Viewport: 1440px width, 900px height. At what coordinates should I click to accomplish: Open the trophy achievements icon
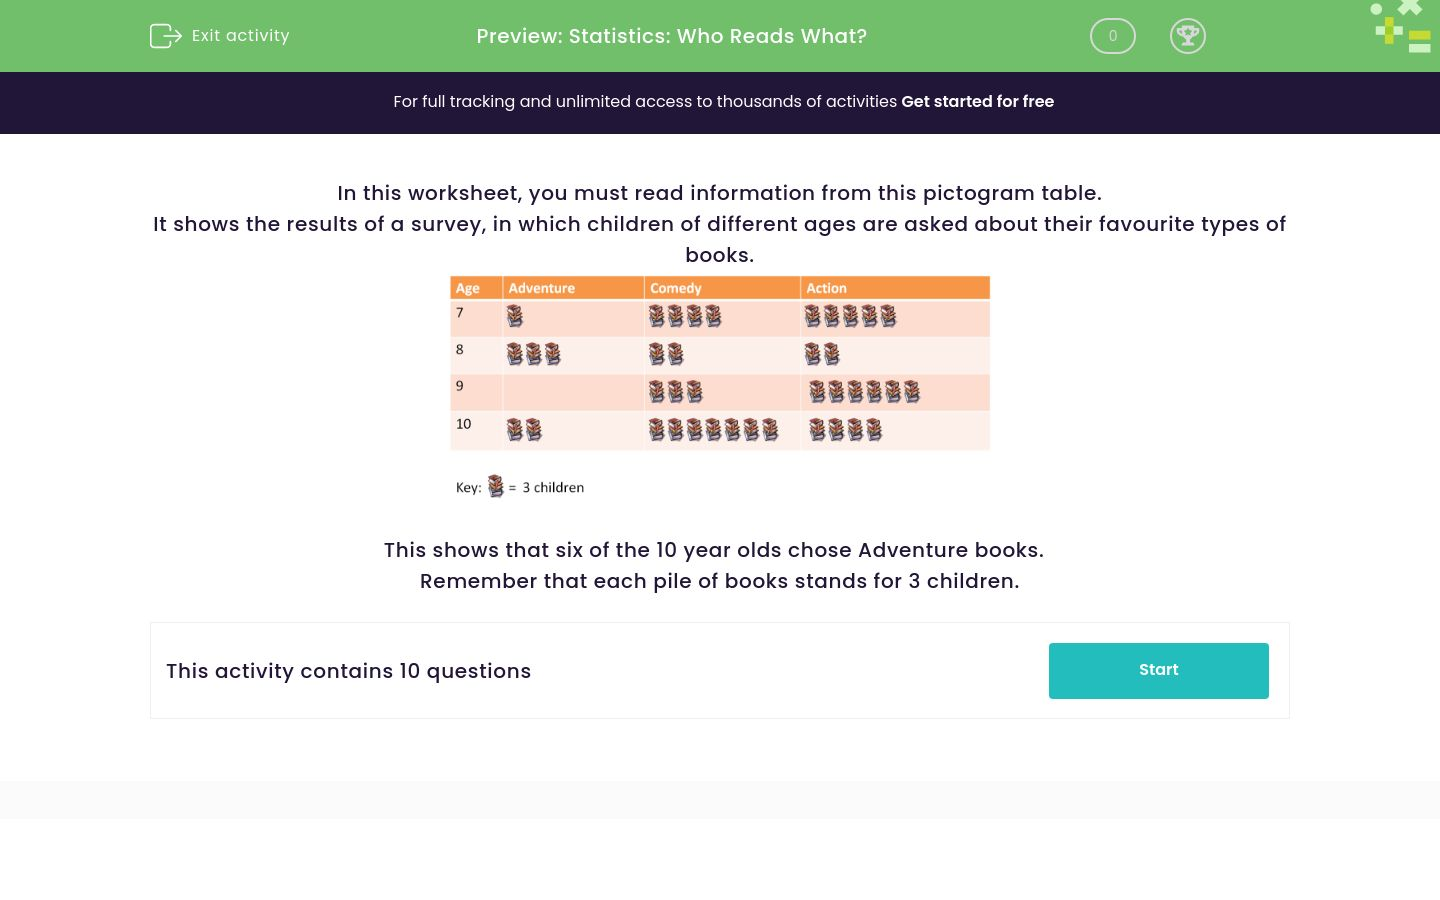point(1188,36)
